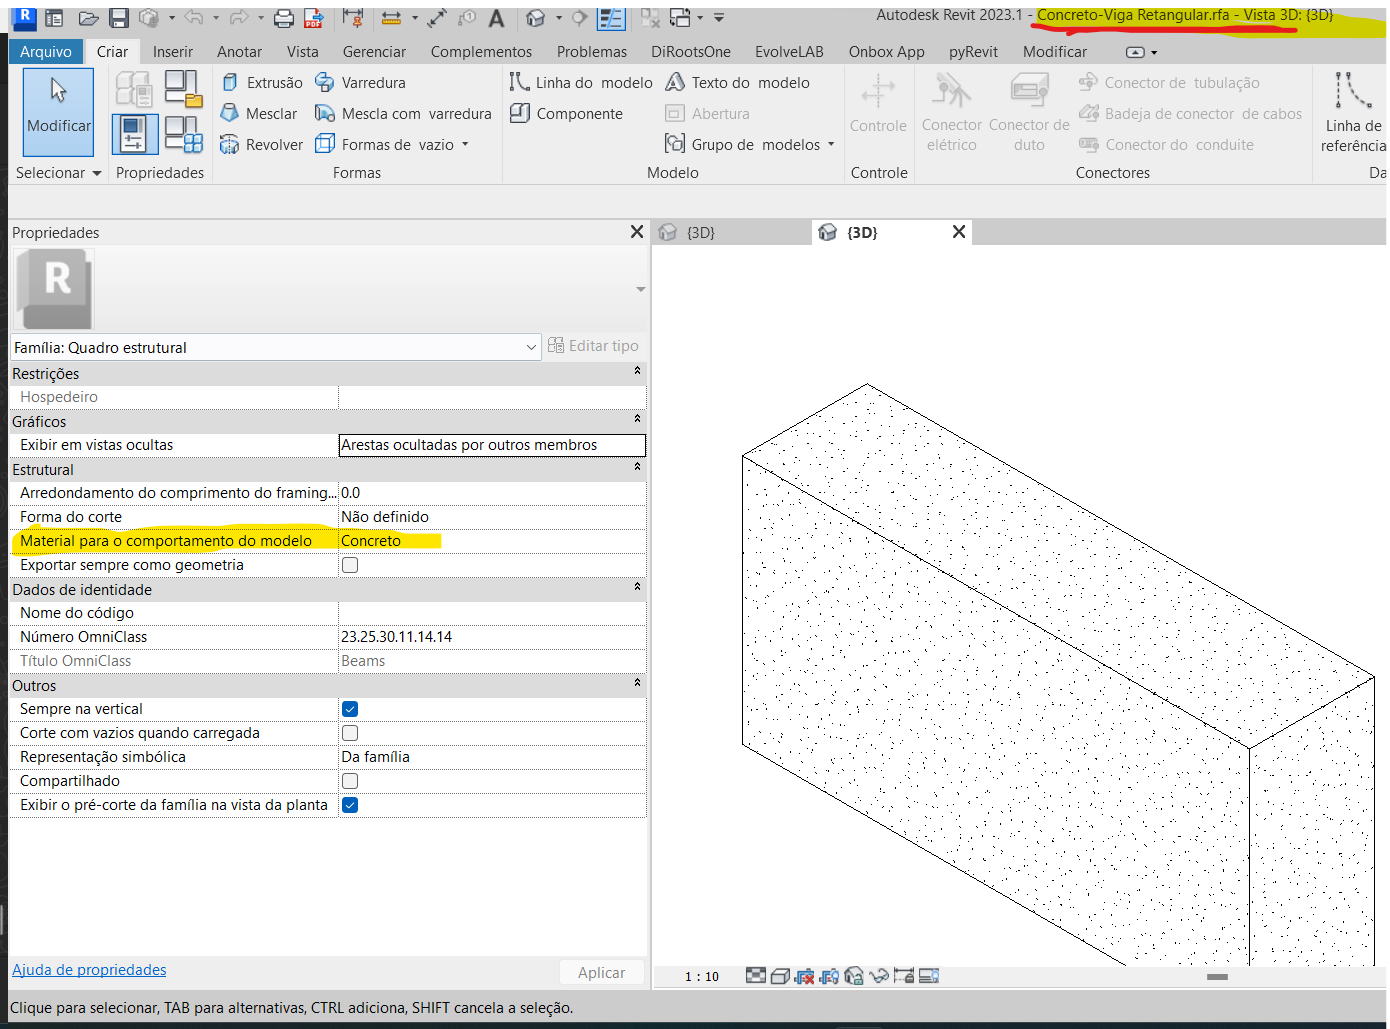The height and width of the screenshot is (1029, 1390).
Task: Open the default 3D view from quick access toolbar
Action: point(537,17)
